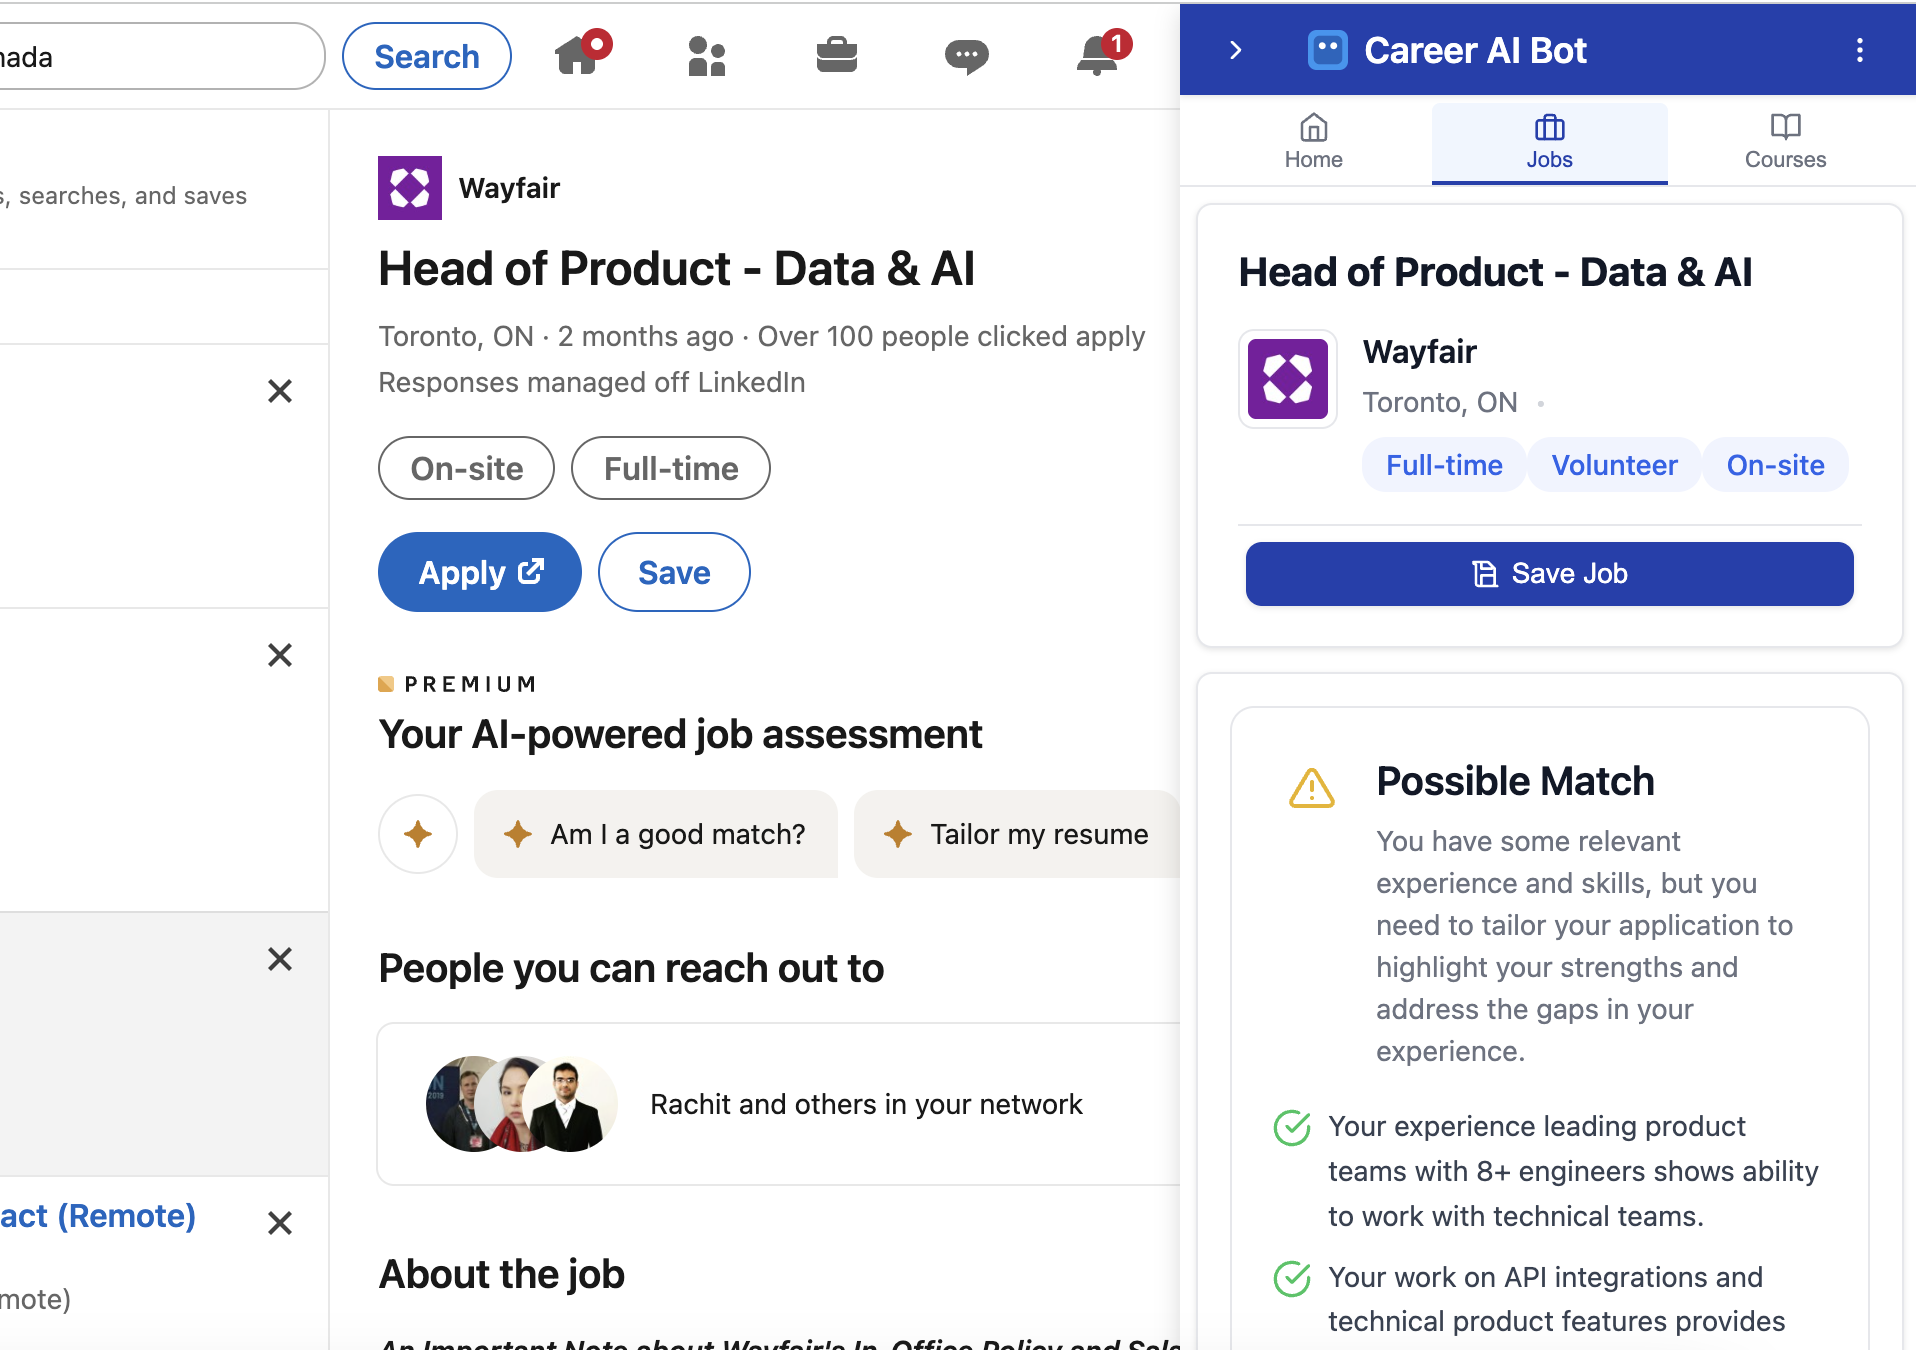This screenshot has height=1350, width=1916.
Task: Switch to the Courses tab
Action: click(x=1785, y=142)
